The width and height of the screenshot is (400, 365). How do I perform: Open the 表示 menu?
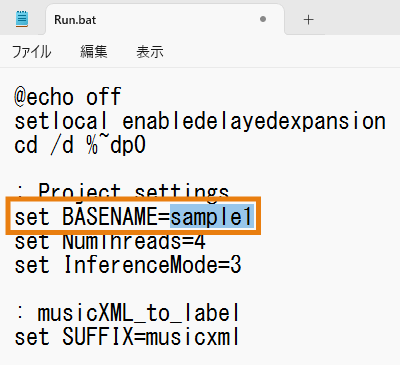click(x=150, y=52)
